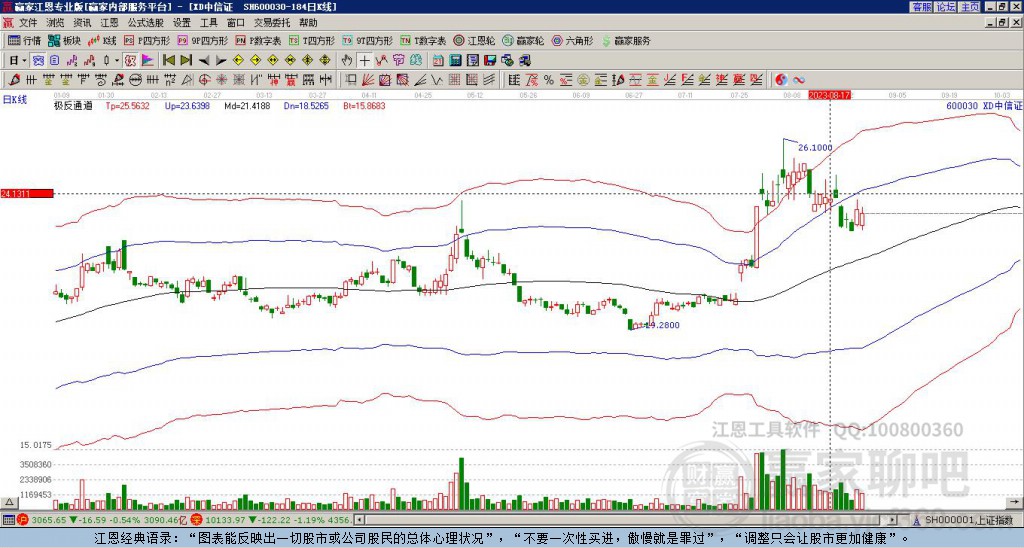Viewport: 1024px width, 548px height.
Task: Click the 极反通道 indicator label
Action: [x=72, y=105]
